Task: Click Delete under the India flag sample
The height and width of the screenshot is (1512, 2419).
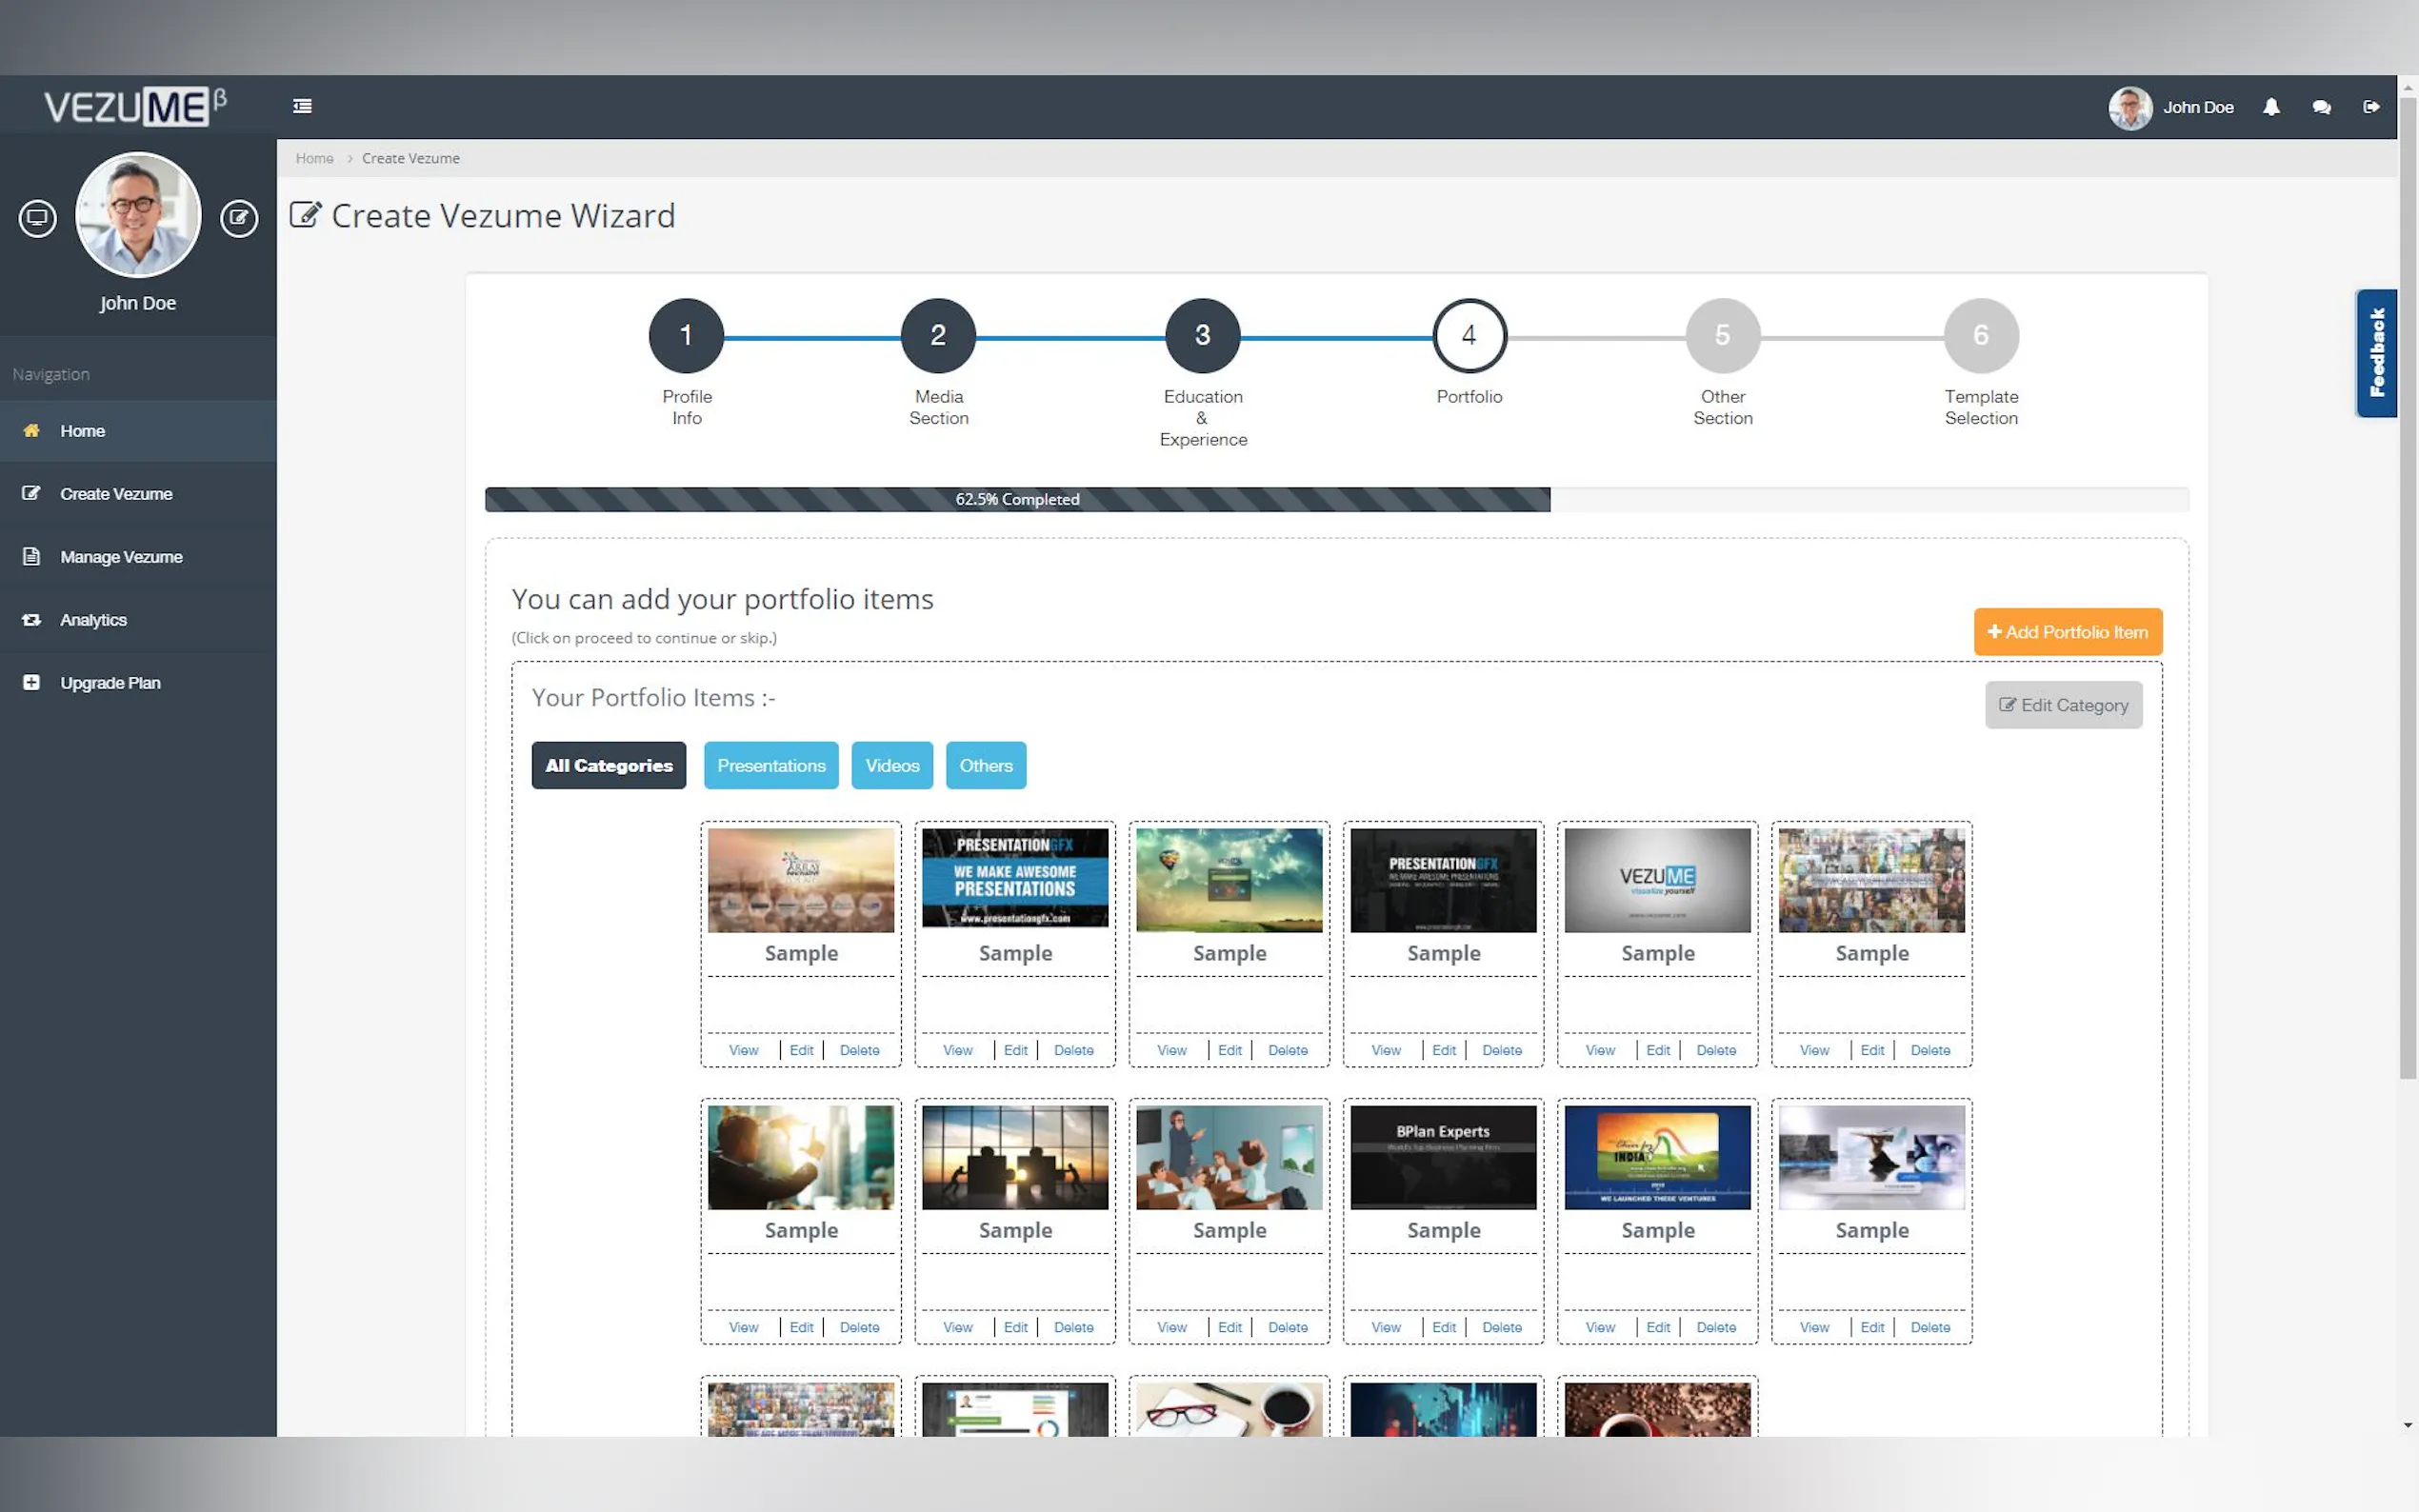Action: (x=1716, y=1327)
